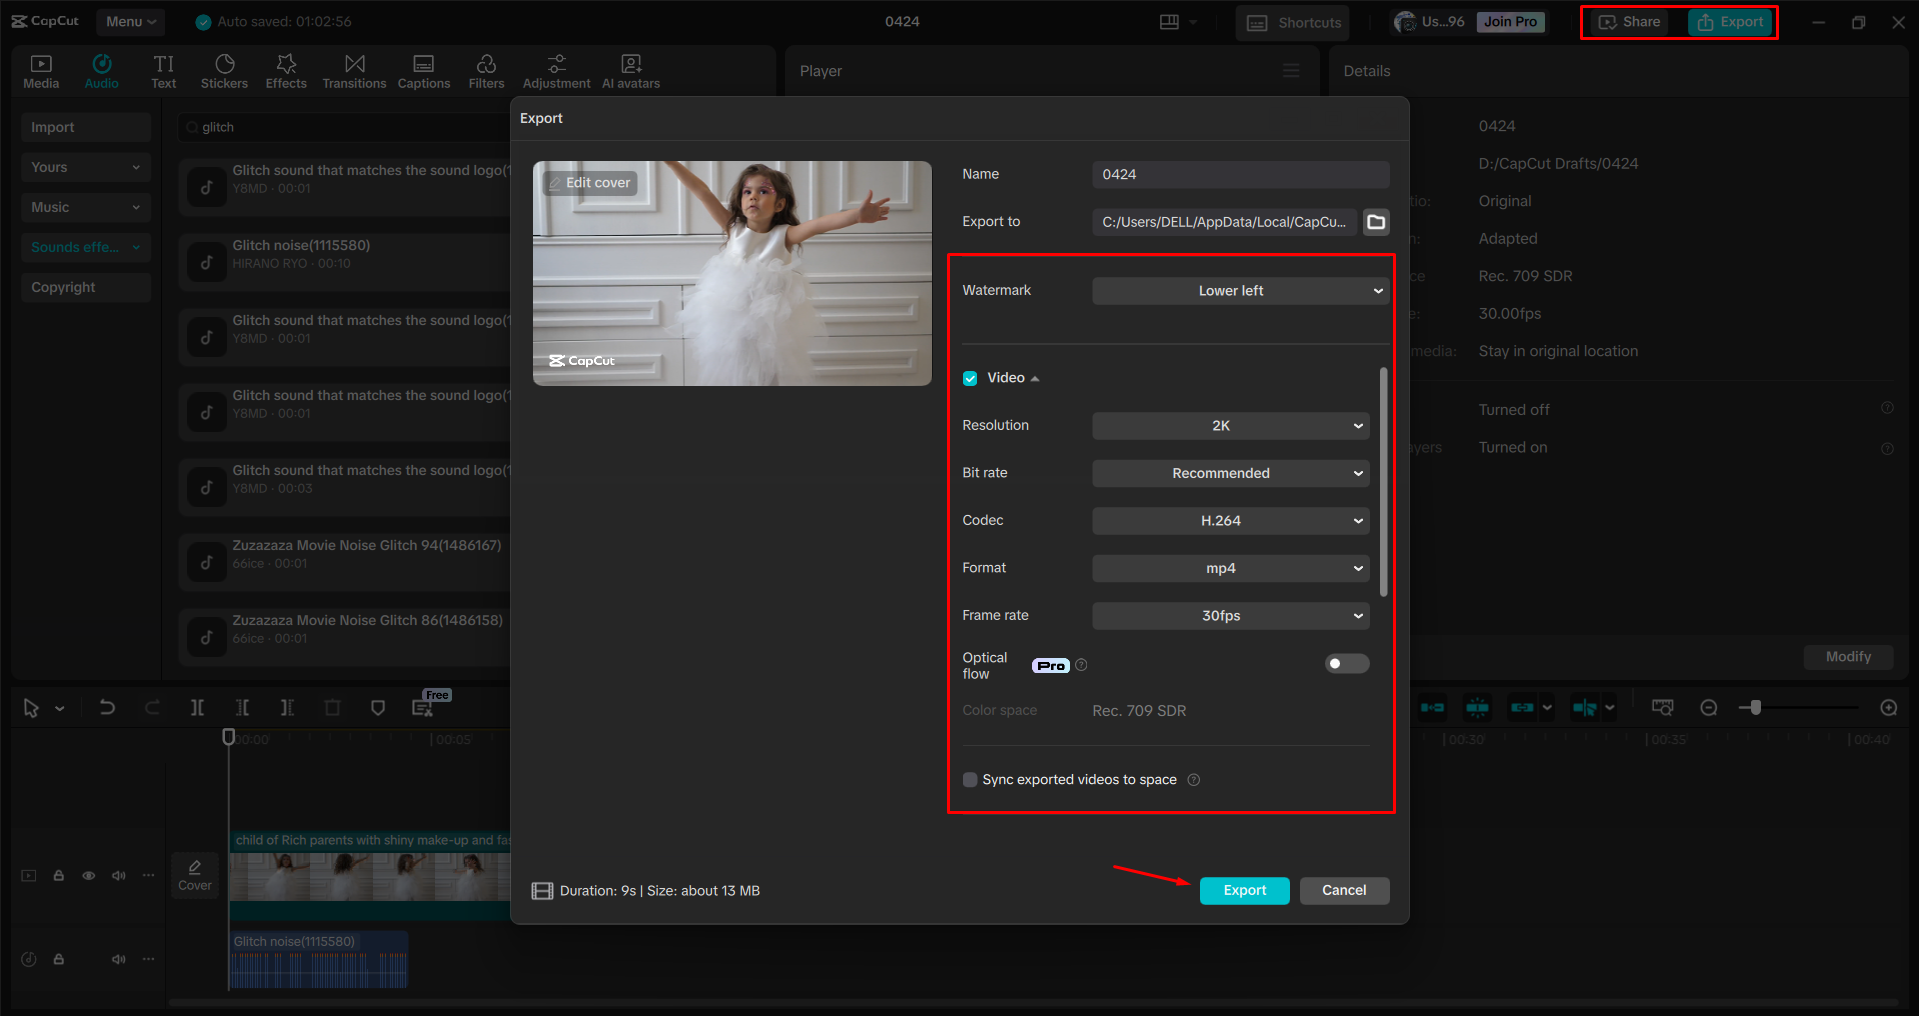The width and height of the screenshot is (1919, 1016).
Task: Open the Stickers panel
Action: (224, 70)
